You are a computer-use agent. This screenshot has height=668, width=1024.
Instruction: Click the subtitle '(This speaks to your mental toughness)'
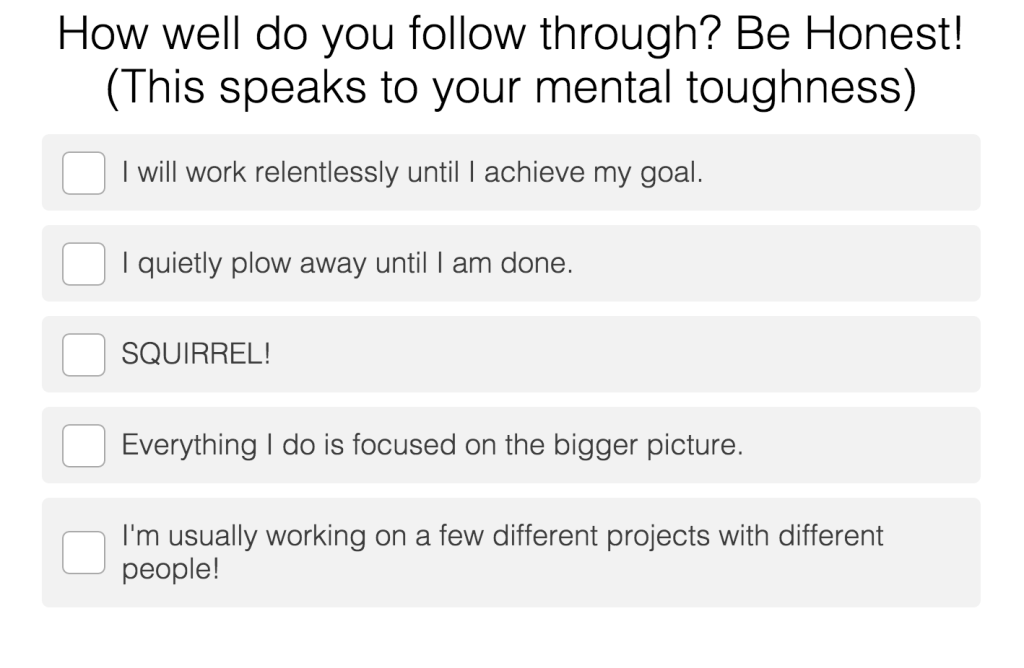[511, 87]
